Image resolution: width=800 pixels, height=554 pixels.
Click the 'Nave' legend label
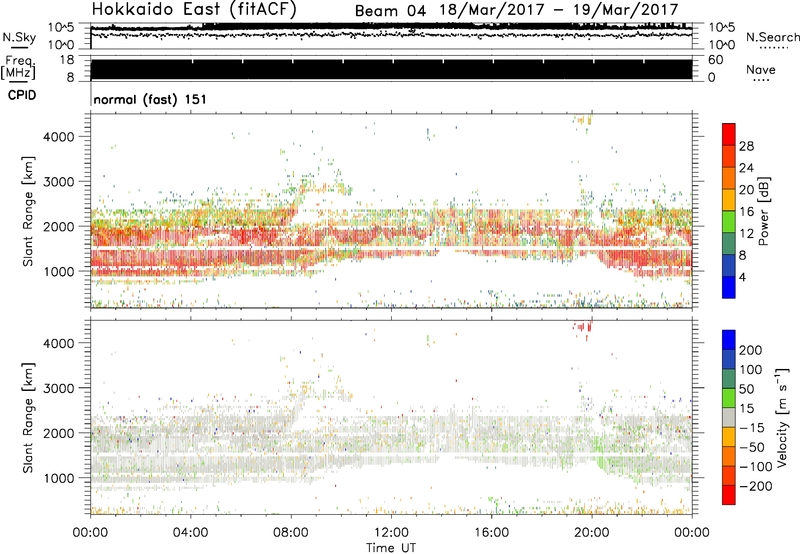point(760,69)
